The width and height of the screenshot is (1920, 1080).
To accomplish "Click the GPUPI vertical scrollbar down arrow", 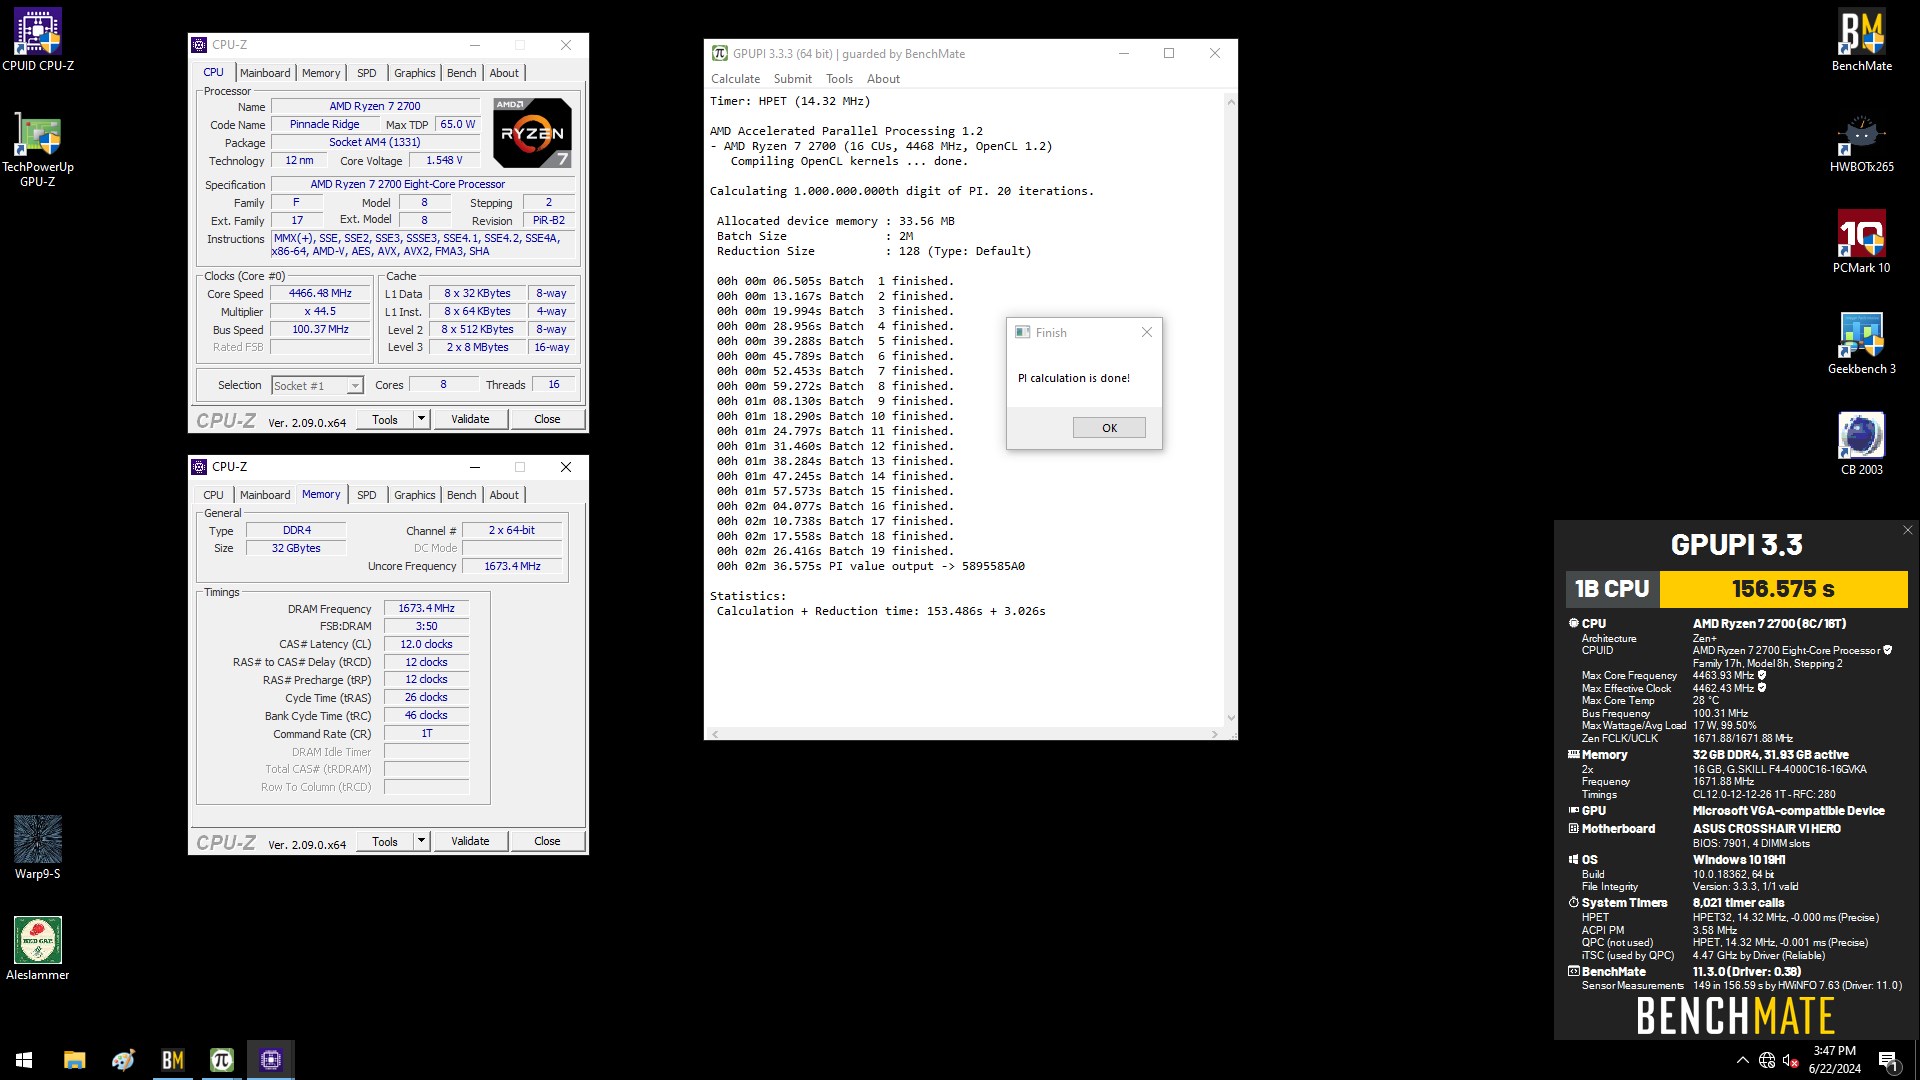I will coord(1231,718).
